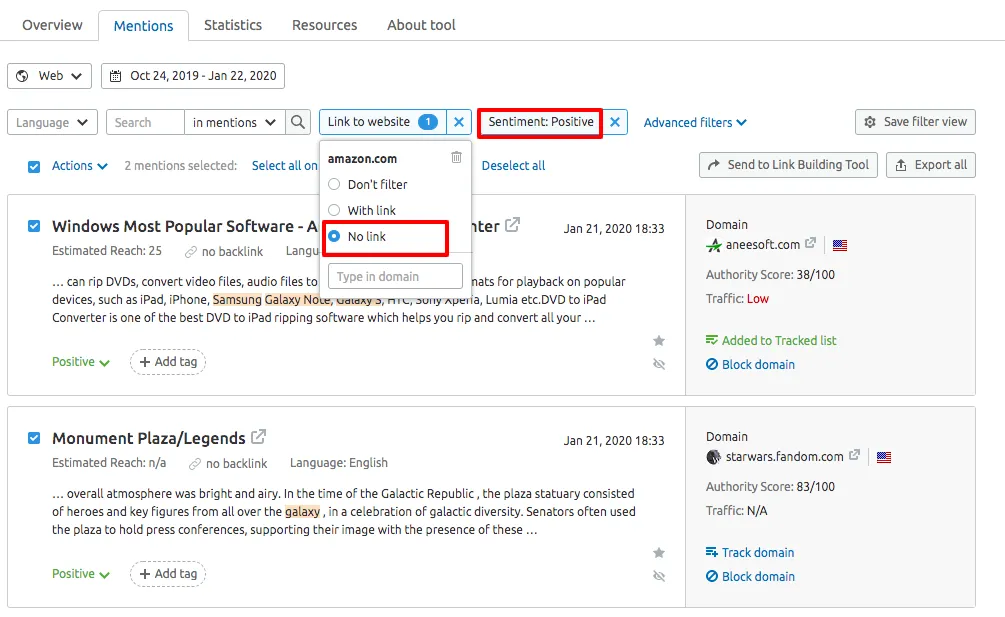
Task: Open the Advanced filters expander
Action: point(695,122)
